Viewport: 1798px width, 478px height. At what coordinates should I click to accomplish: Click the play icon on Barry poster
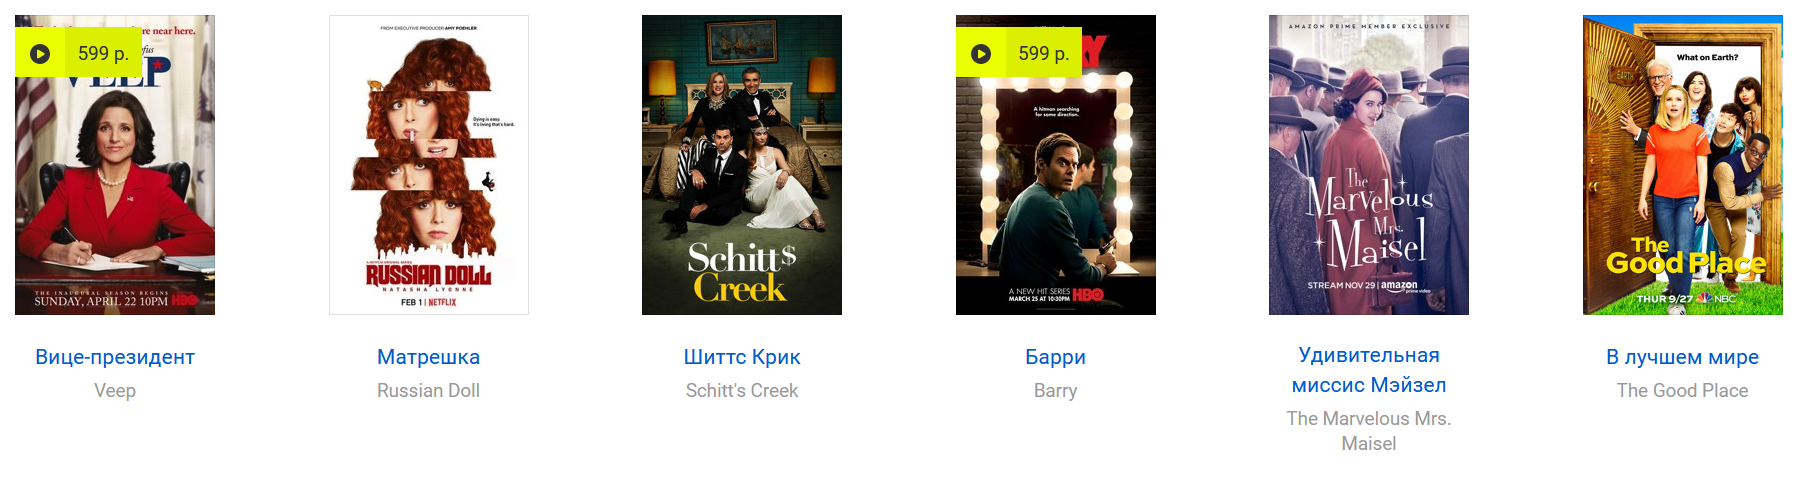point(981,54)
